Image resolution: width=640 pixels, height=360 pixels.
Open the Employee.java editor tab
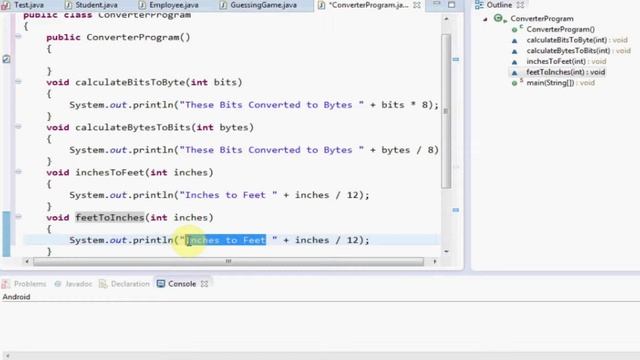(x=169, y=5)
